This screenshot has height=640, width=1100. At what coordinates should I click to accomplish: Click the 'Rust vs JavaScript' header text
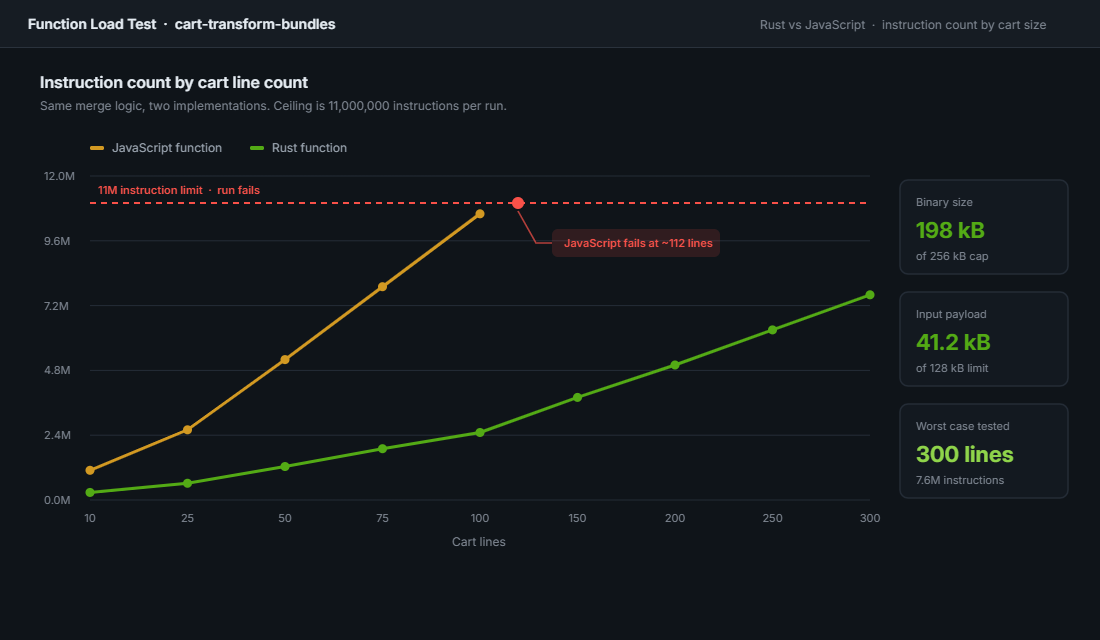(x=812, y=25)
